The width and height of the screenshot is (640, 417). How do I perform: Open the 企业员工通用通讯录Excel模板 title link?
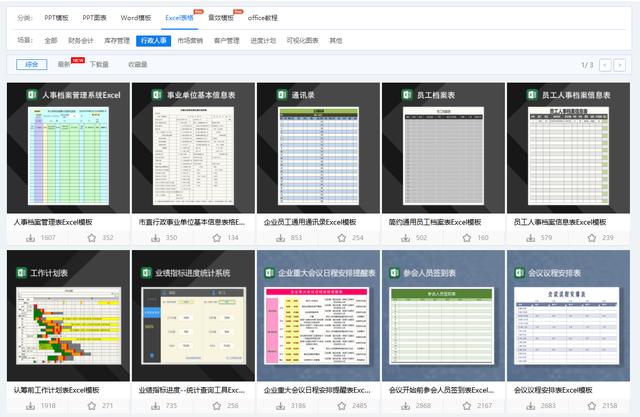point(310,222)
